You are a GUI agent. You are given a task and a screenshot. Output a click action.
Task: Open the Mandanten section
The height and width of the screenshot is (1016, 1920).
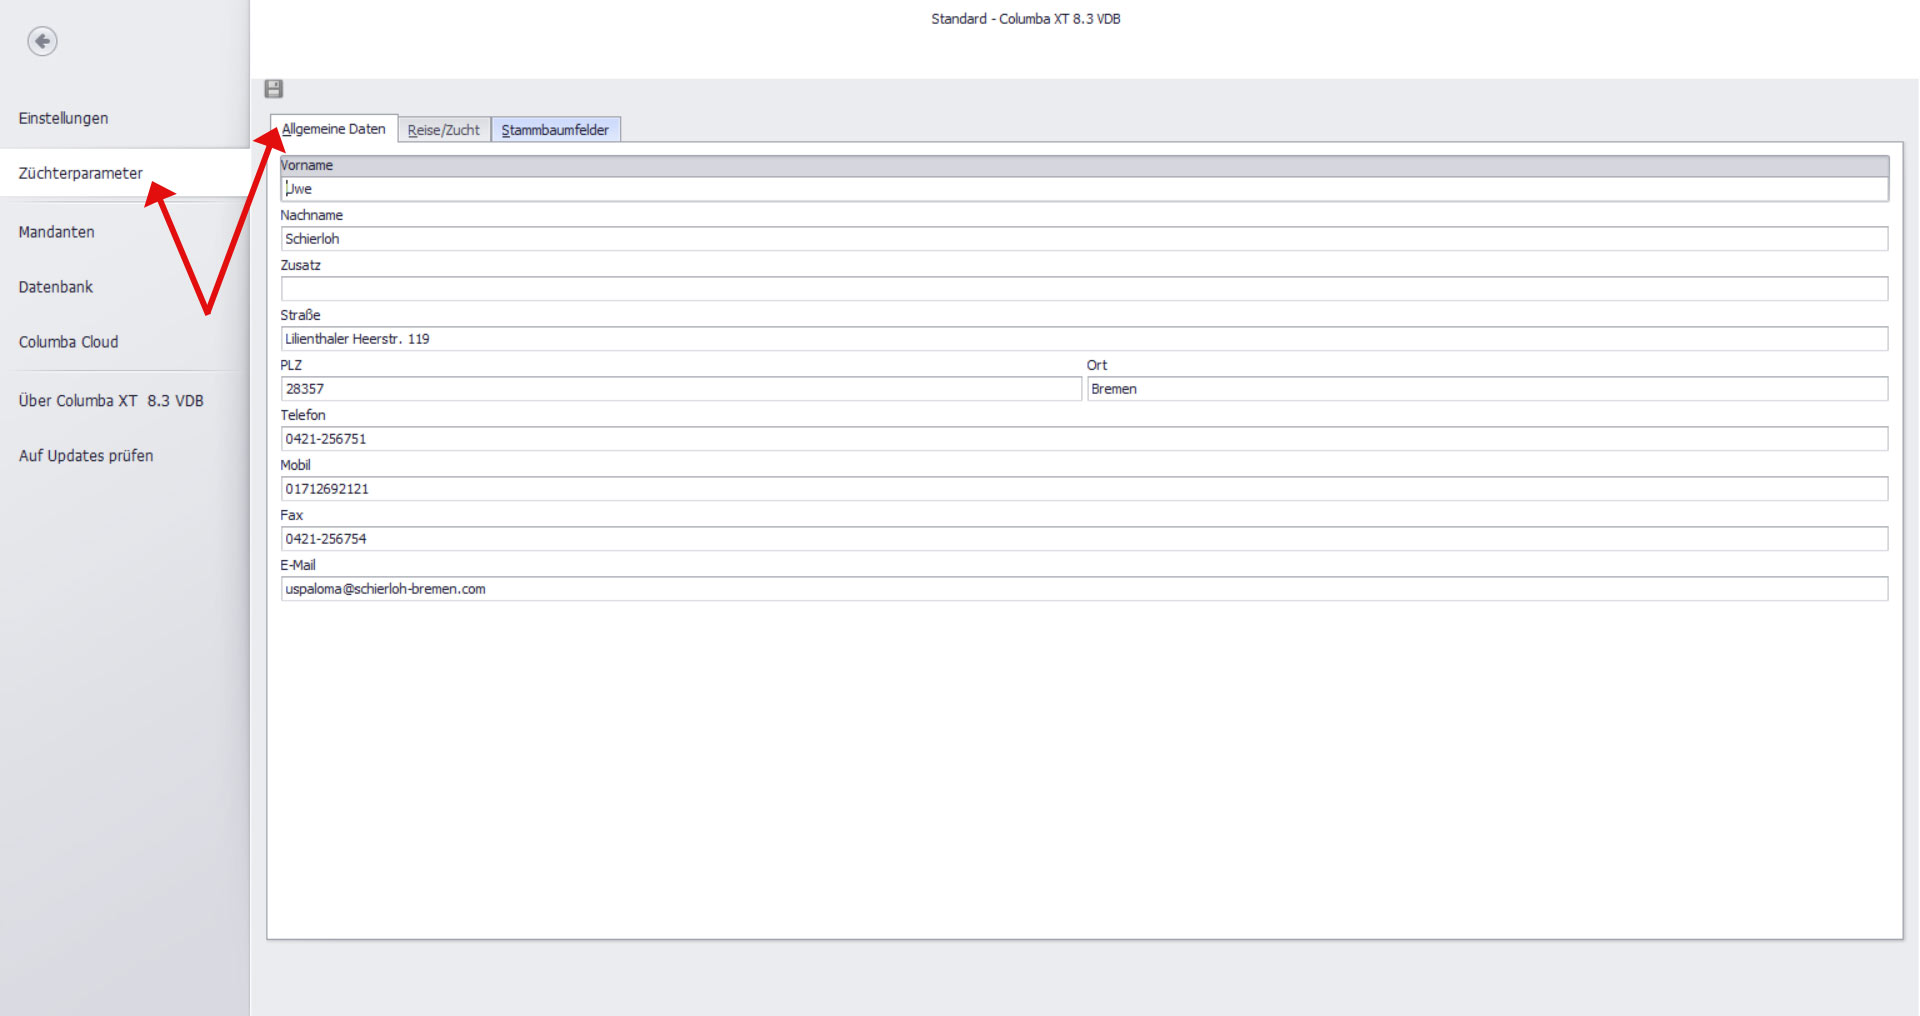(56, 232)
